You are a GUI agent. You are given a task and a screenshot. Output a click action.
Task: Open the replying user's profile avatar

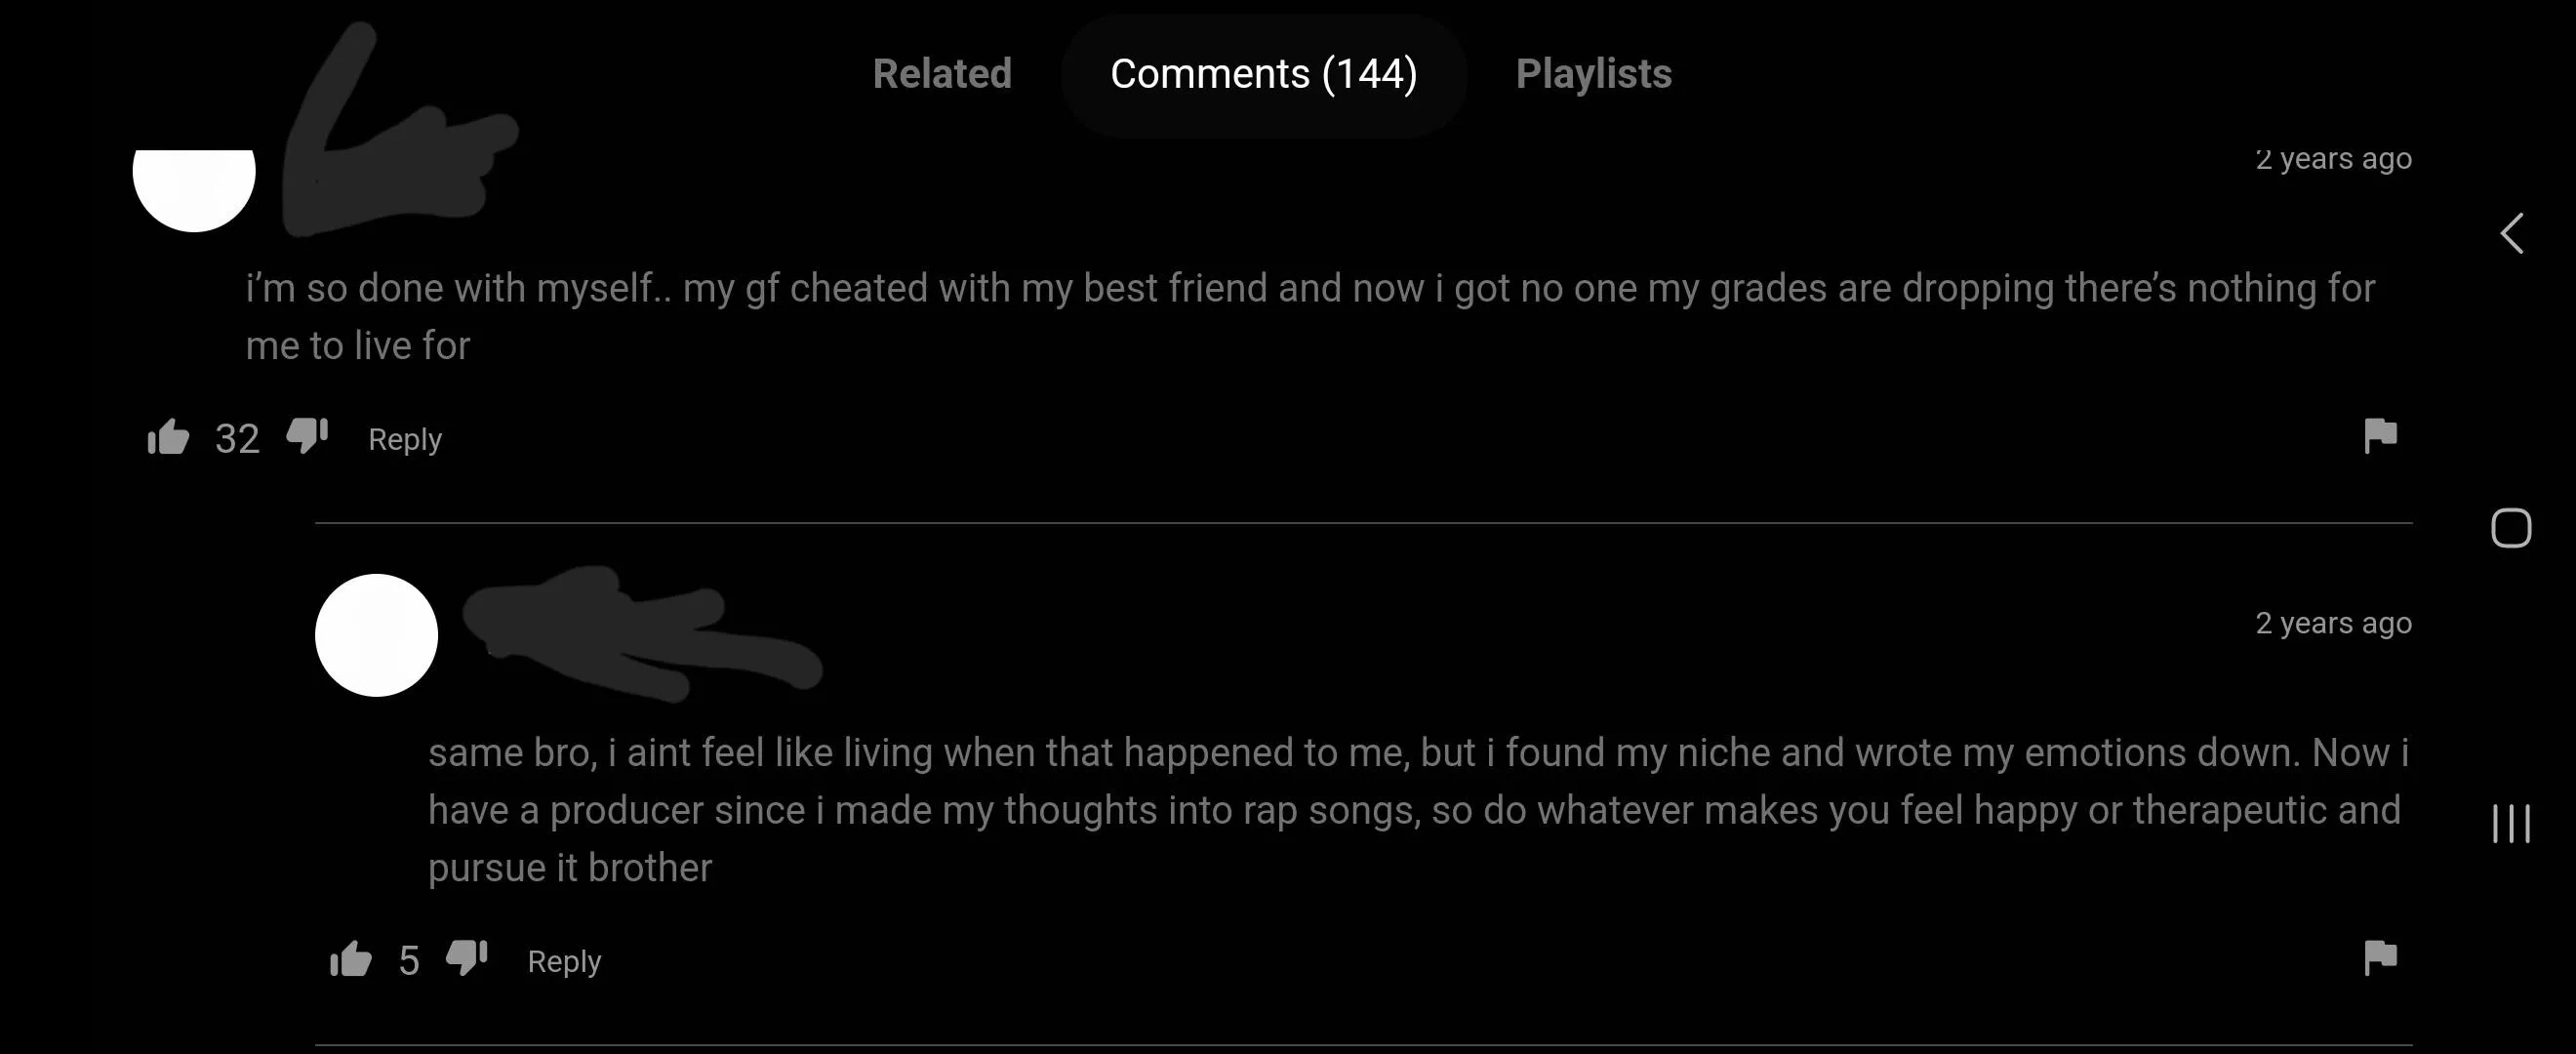376,634
